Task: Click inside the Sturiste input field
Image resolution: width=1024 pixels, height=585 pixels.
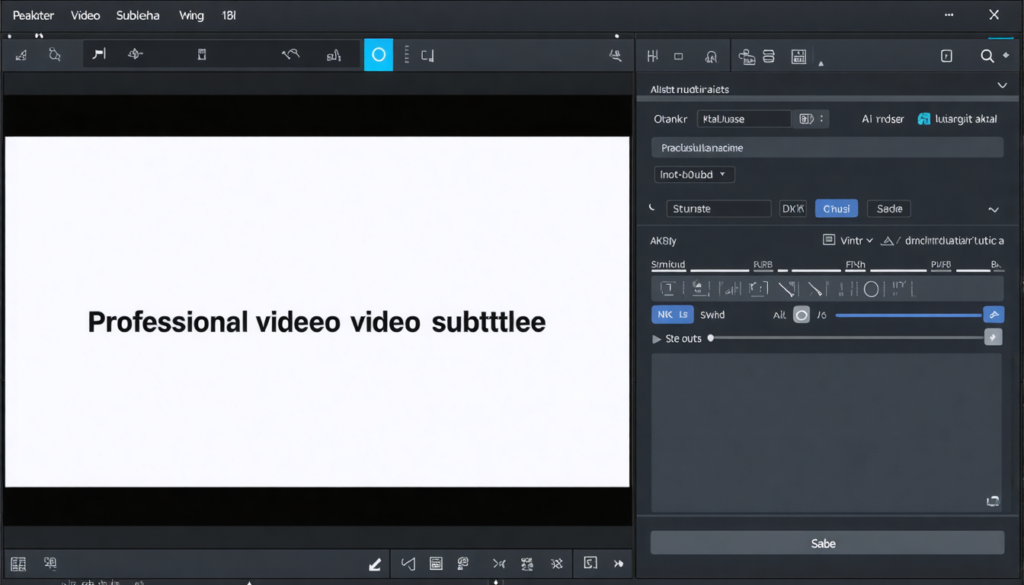Action: click(718, 208)
